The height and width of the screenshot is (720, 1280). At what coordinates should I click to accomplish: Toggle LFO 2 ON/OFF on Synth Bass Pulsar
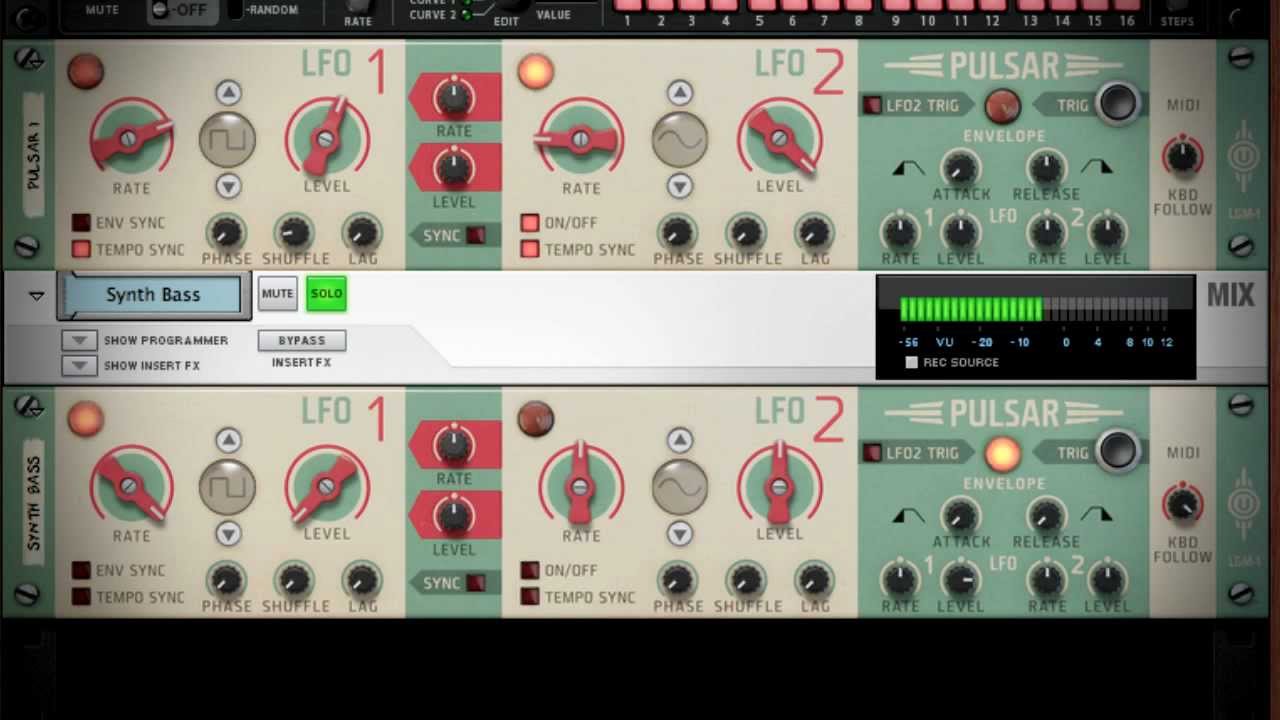530,571
